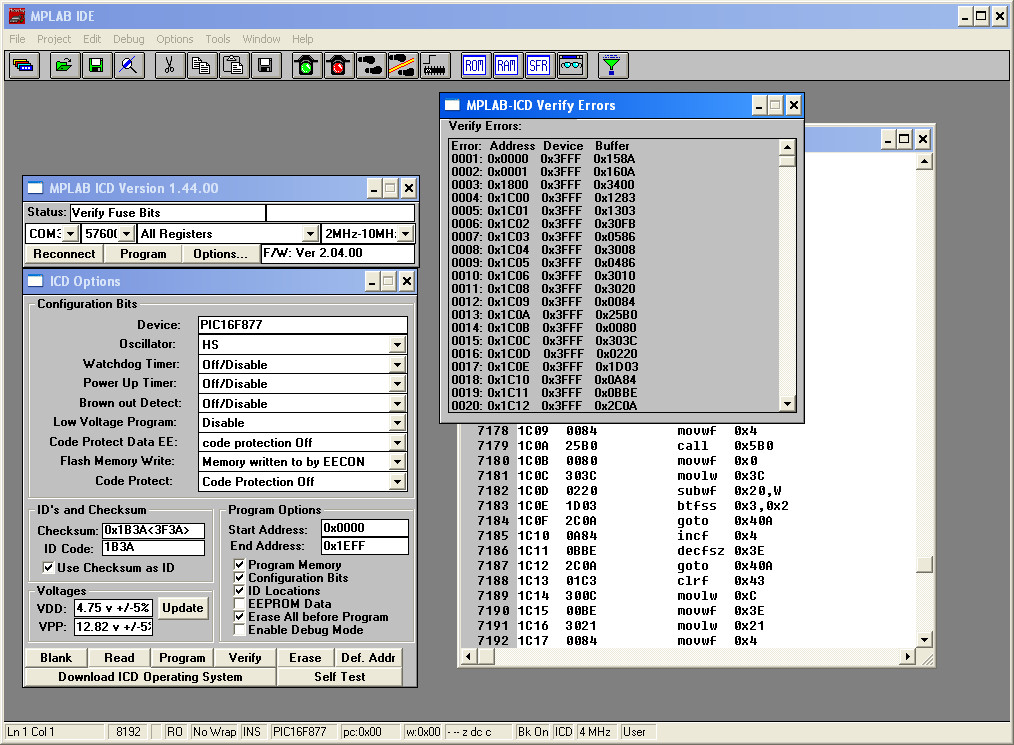
Task: Click the Erase button
Action: [305, 658]
